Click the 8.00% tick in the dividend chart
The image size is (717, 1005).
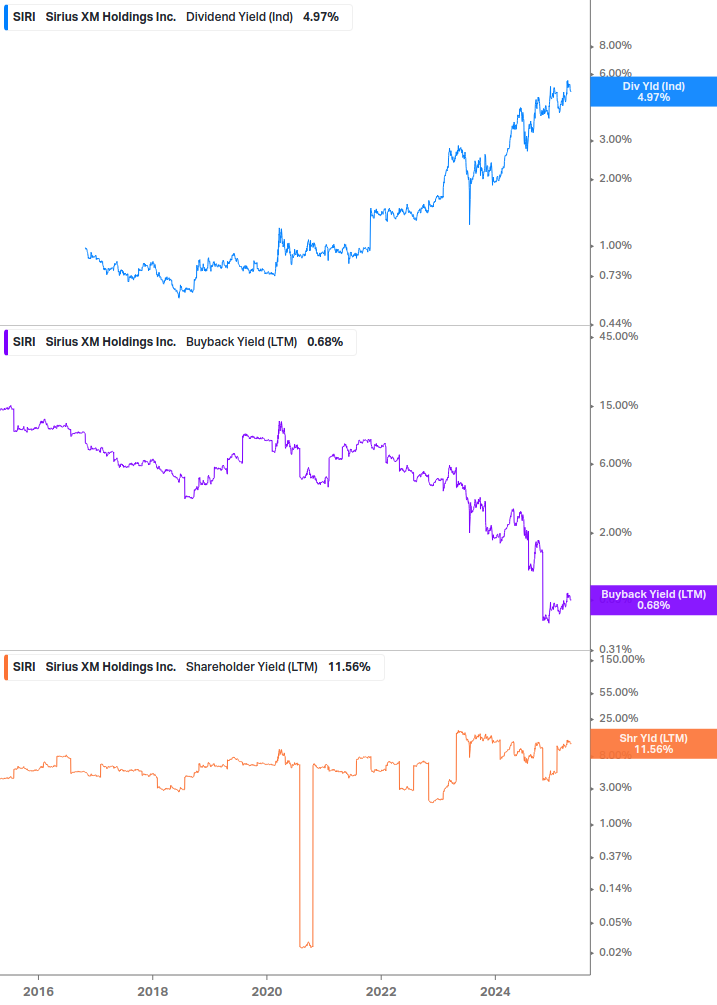(x=615, y=46)
